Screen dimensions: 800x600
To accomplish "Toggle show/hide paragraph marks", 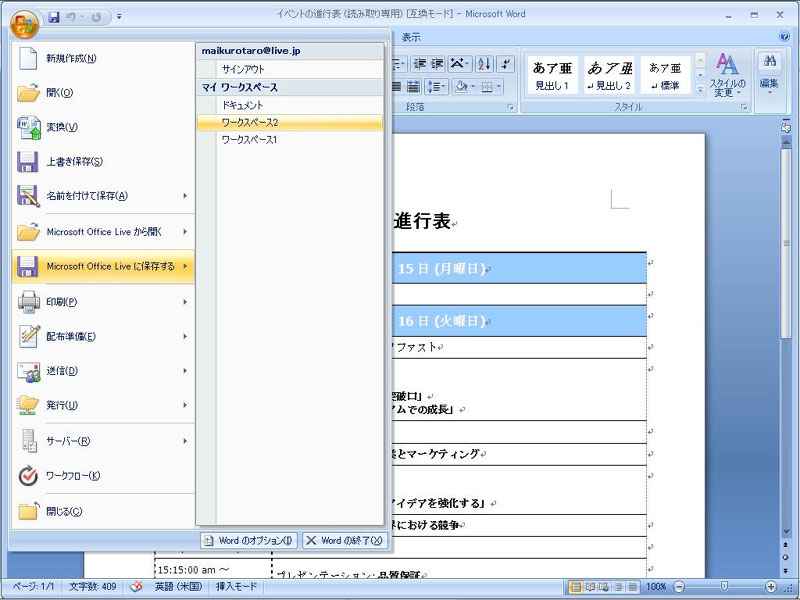I will (506, 64).
